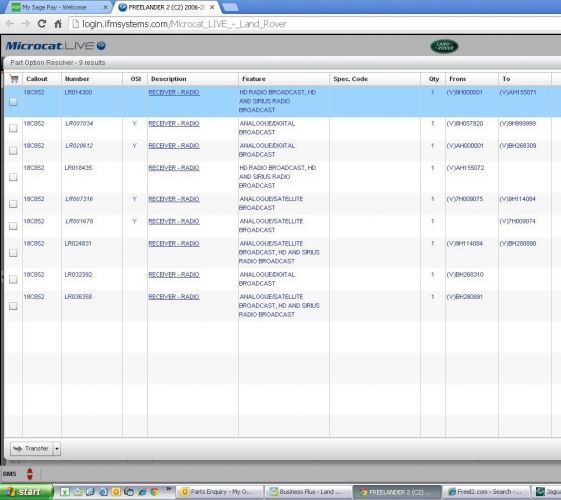
Task: Launch Chrome from the quick launch bar
Action: [x=155, y=492]
